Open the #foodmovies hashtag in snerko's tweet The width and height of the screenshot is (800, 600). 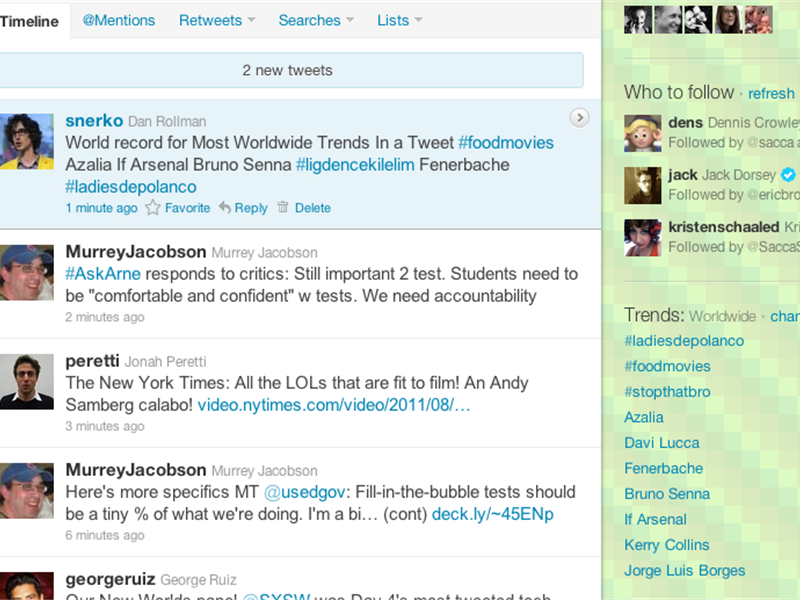[x=506, y=142]
